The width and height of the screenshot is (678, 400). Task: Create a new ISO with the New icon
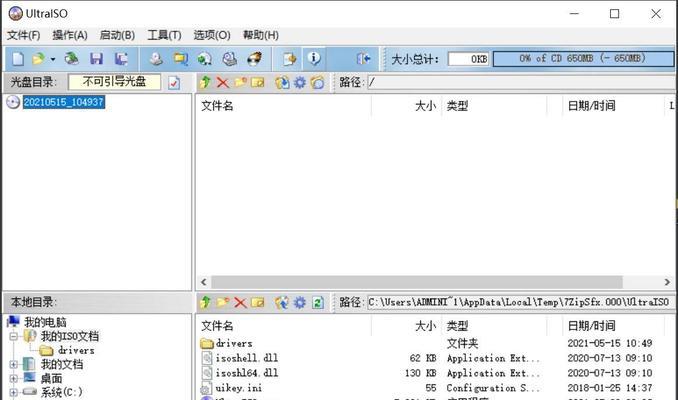pyautogui.click(x=18, y=58)
